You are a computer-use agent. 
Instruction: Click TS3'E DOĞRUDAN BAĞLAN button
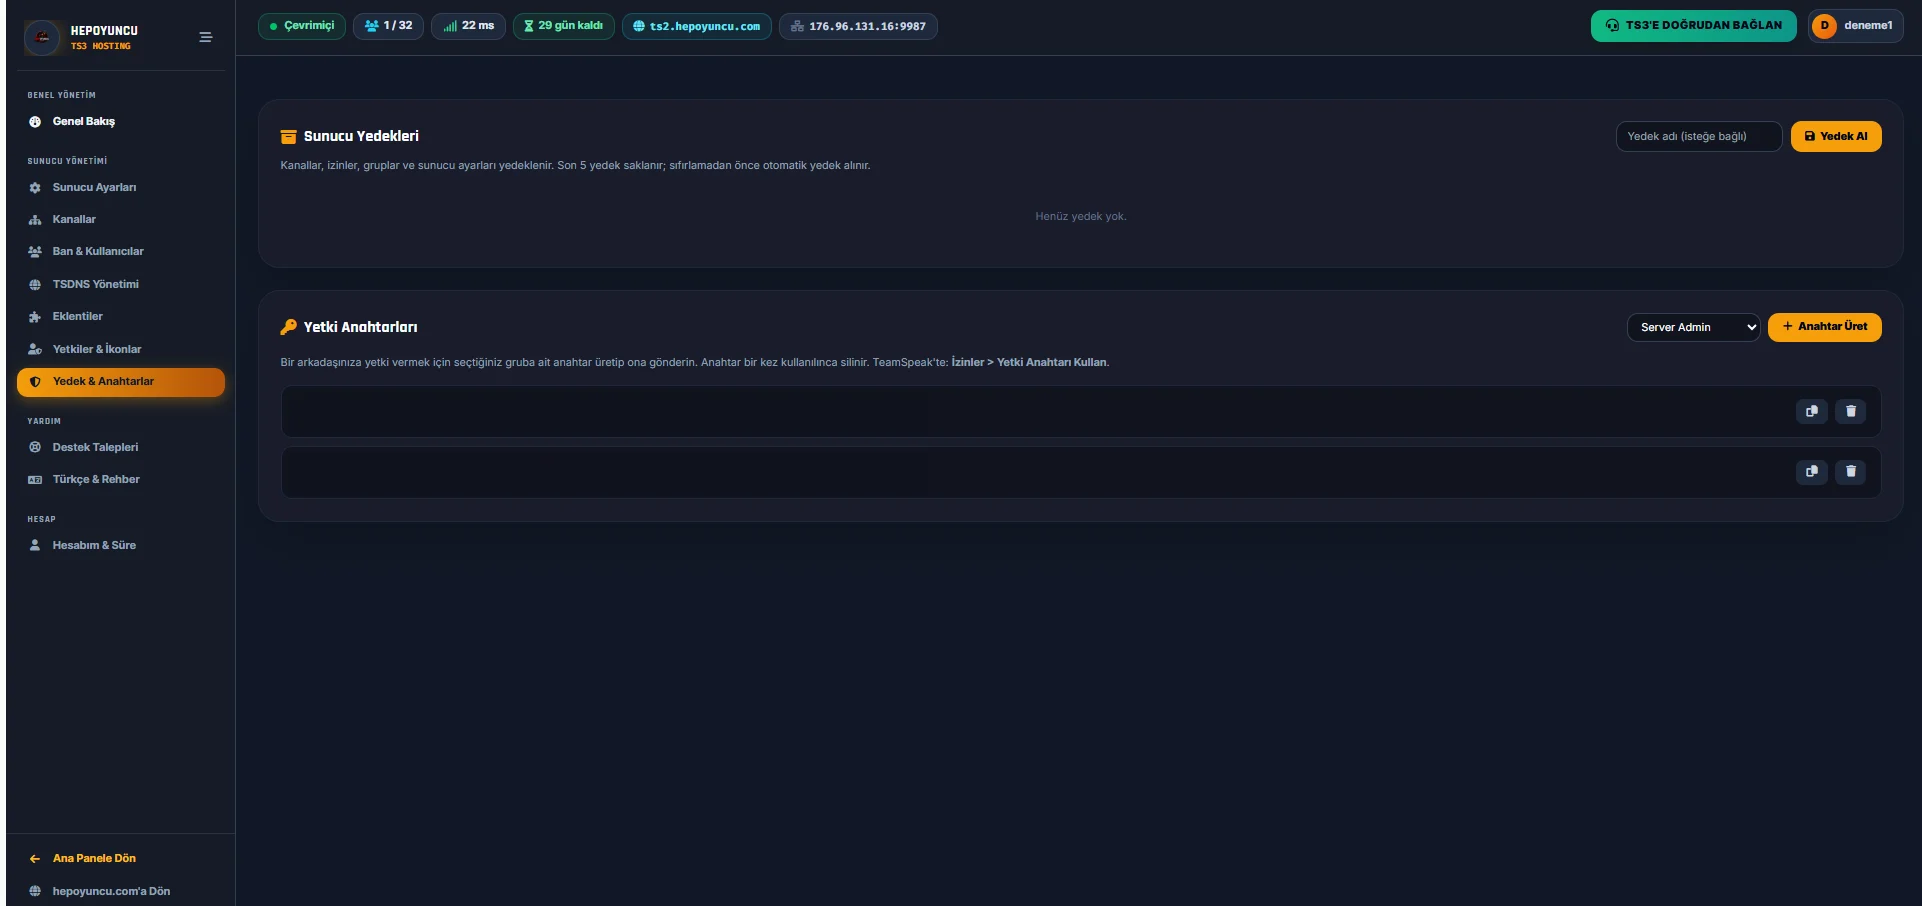[x=1693, y=26]
